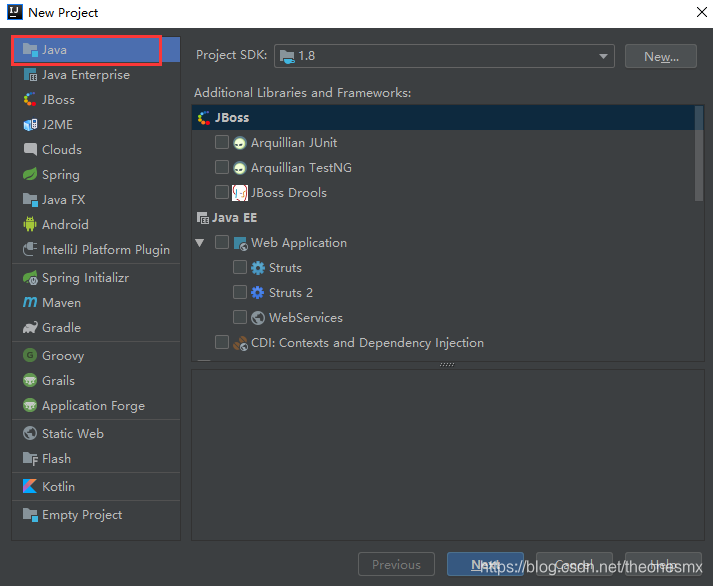Open the Project SDK dropdown
713x586 pixels.
(x=444, y=56)
